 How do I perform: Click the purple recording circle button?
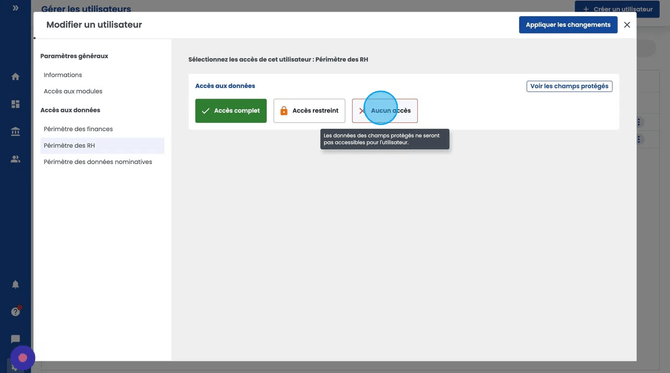[x=23, y=358]
